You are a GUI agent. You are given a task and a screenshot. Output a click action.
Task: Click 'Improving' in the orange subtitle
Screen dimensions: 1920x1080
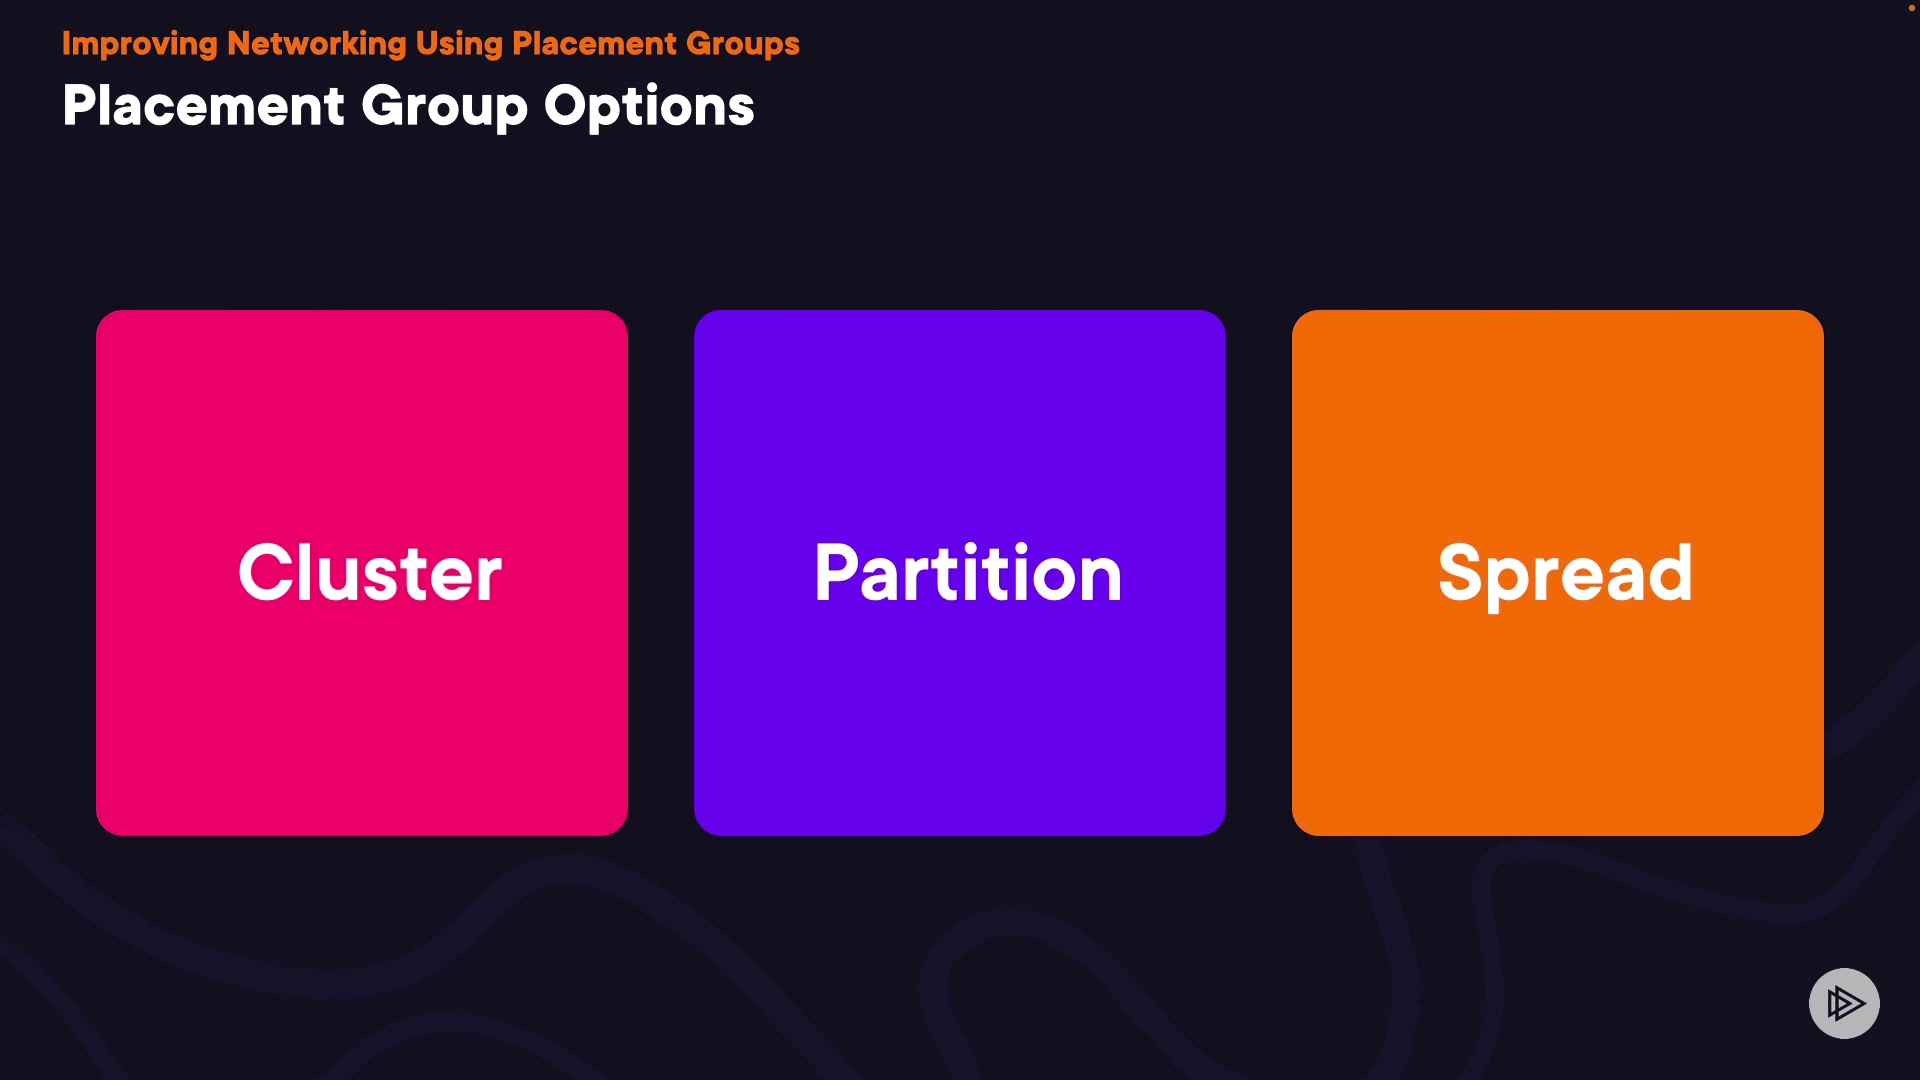[139, 45]
